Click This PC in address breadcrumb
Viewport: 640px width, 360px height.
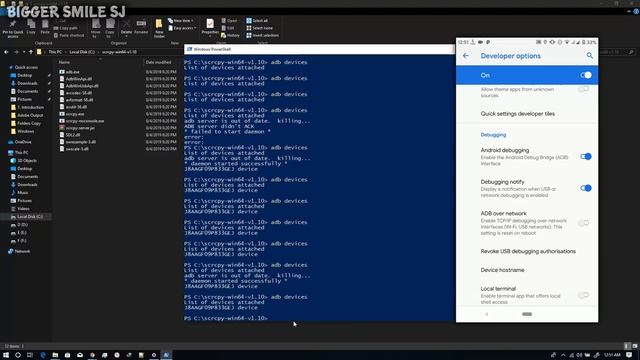tap(55, 52)
